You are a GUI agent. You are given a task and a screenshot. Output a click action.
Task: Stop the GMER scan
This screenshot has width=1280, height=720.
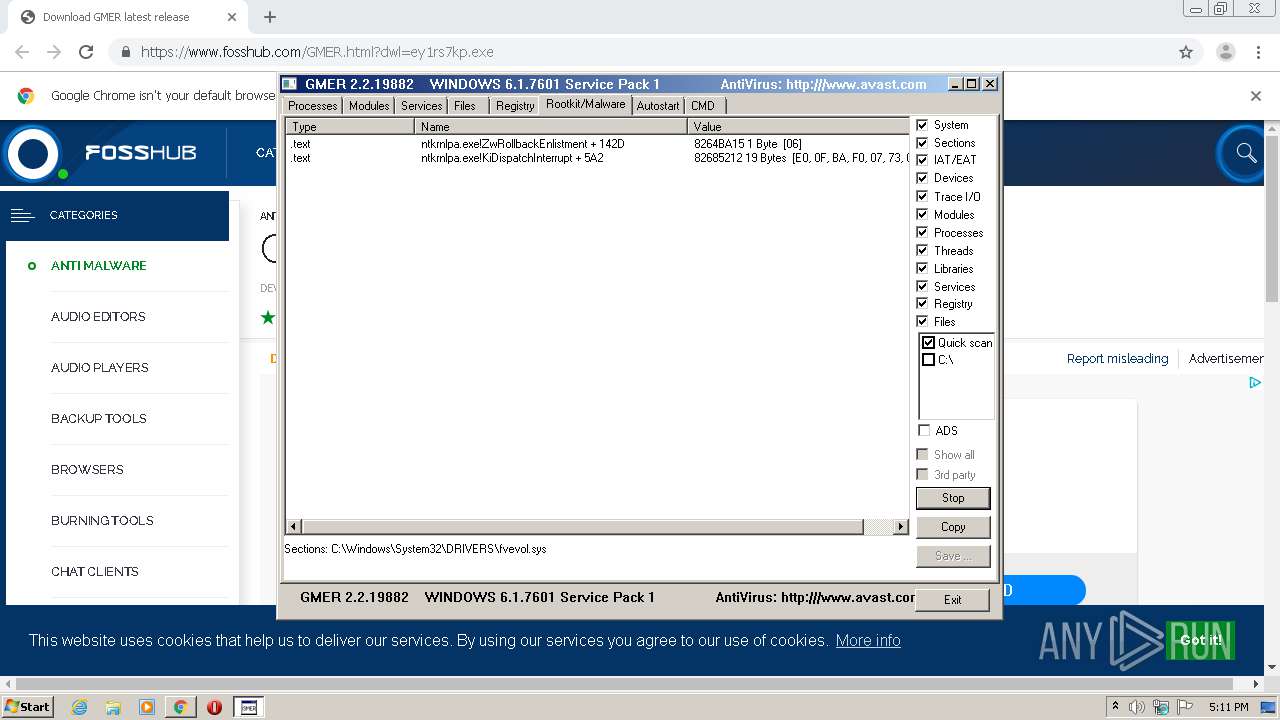tap(953, 498)
